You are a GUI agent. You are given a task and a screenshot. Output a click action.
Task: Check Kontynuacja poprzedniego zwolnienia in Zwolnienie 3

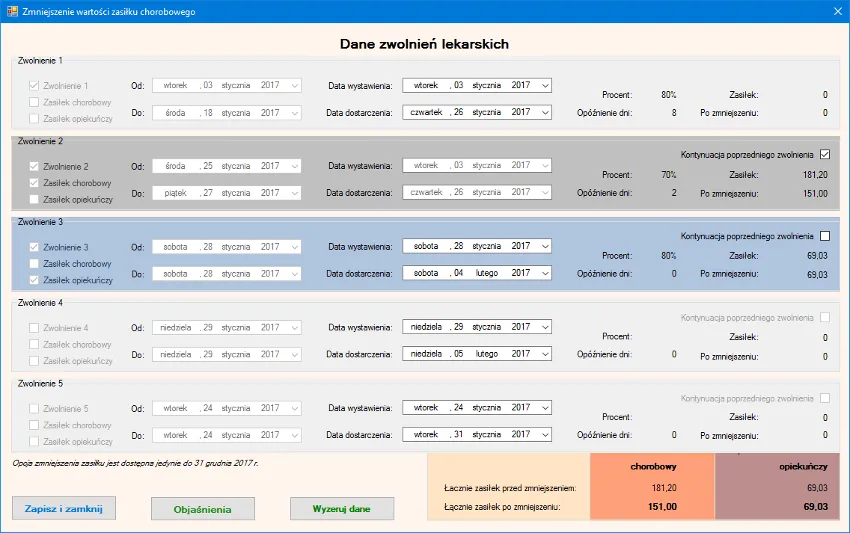tap(825, 236)
